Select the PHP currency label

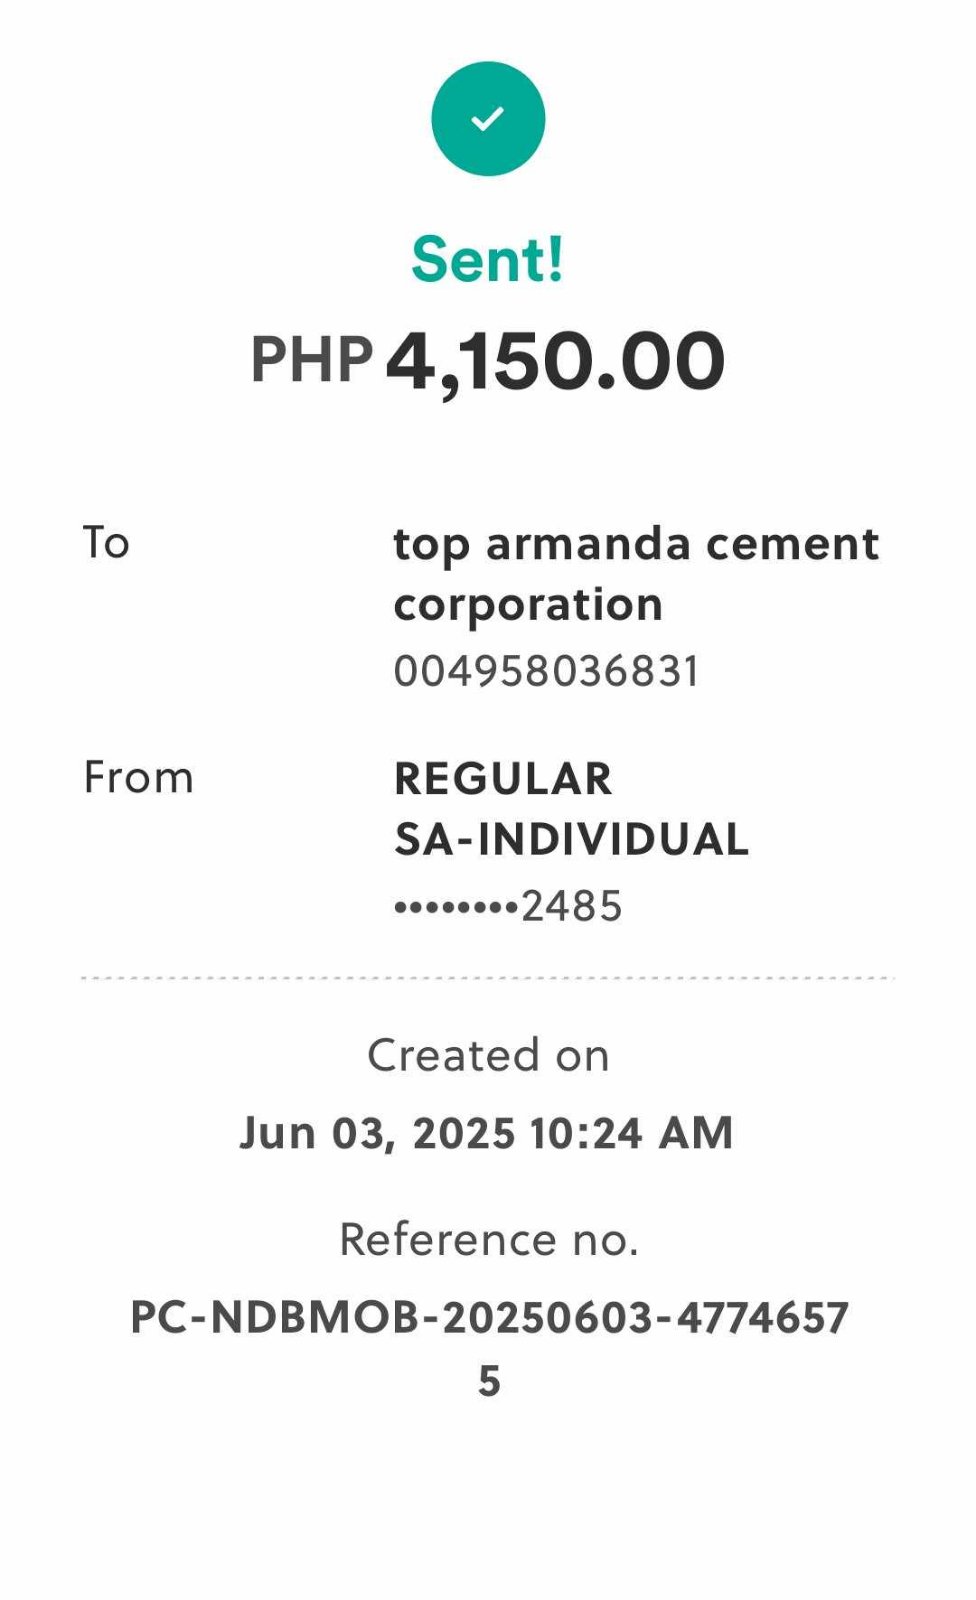[311, 360]
